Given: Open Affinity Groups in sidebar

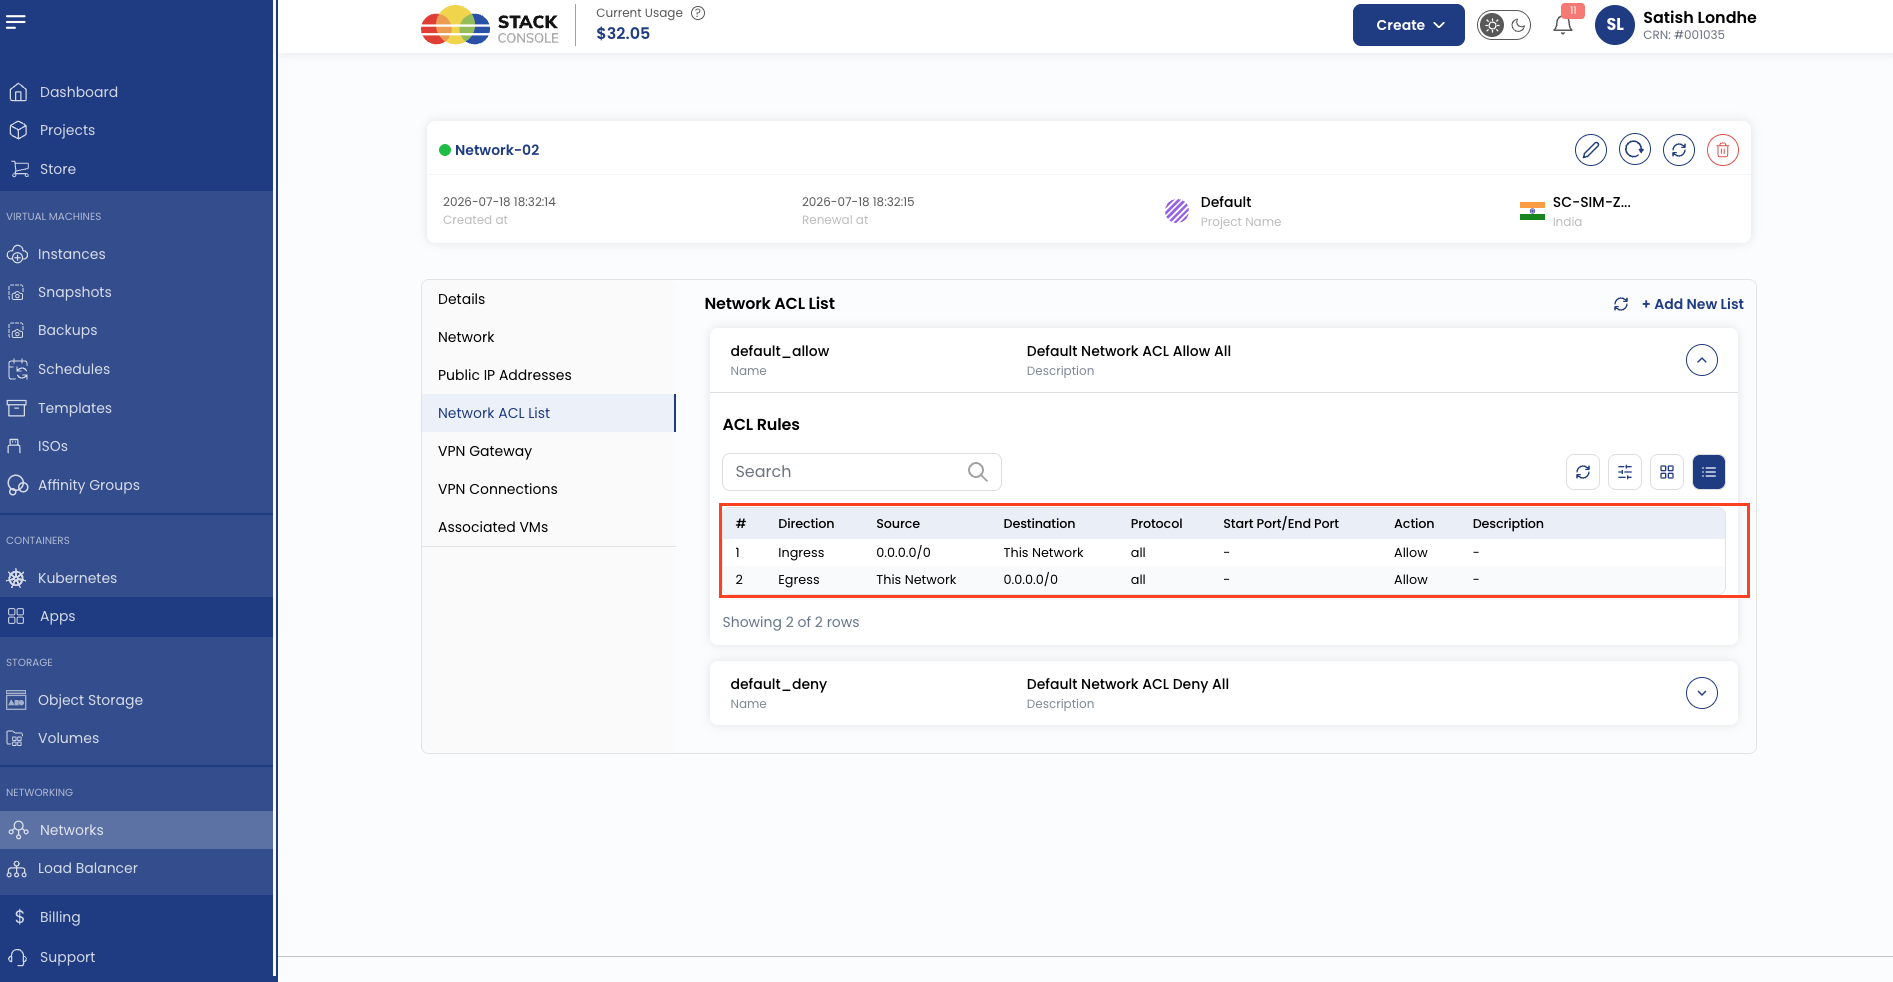Looking at the screenshot, I should click(136, 485).
